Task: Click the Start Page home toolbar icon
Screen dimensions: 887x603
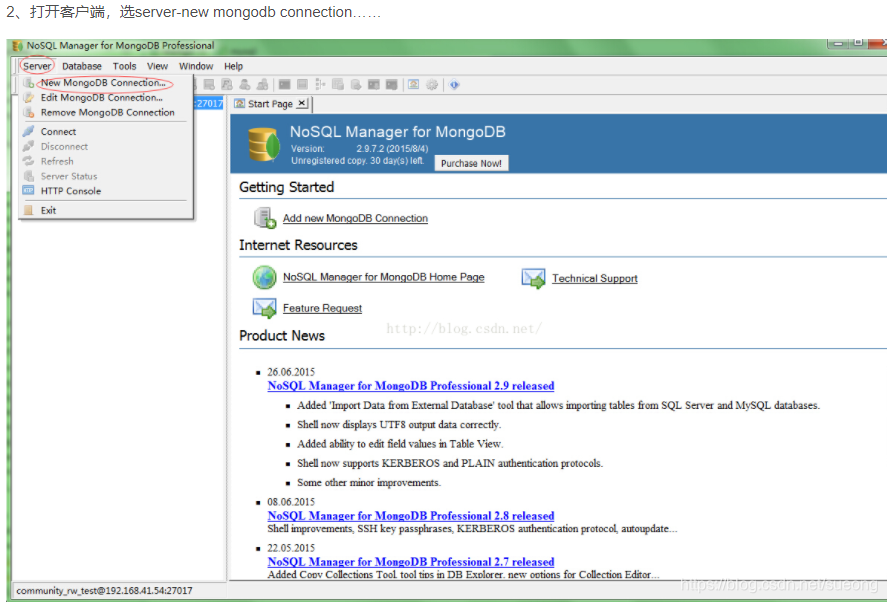Action: point(414,85)
